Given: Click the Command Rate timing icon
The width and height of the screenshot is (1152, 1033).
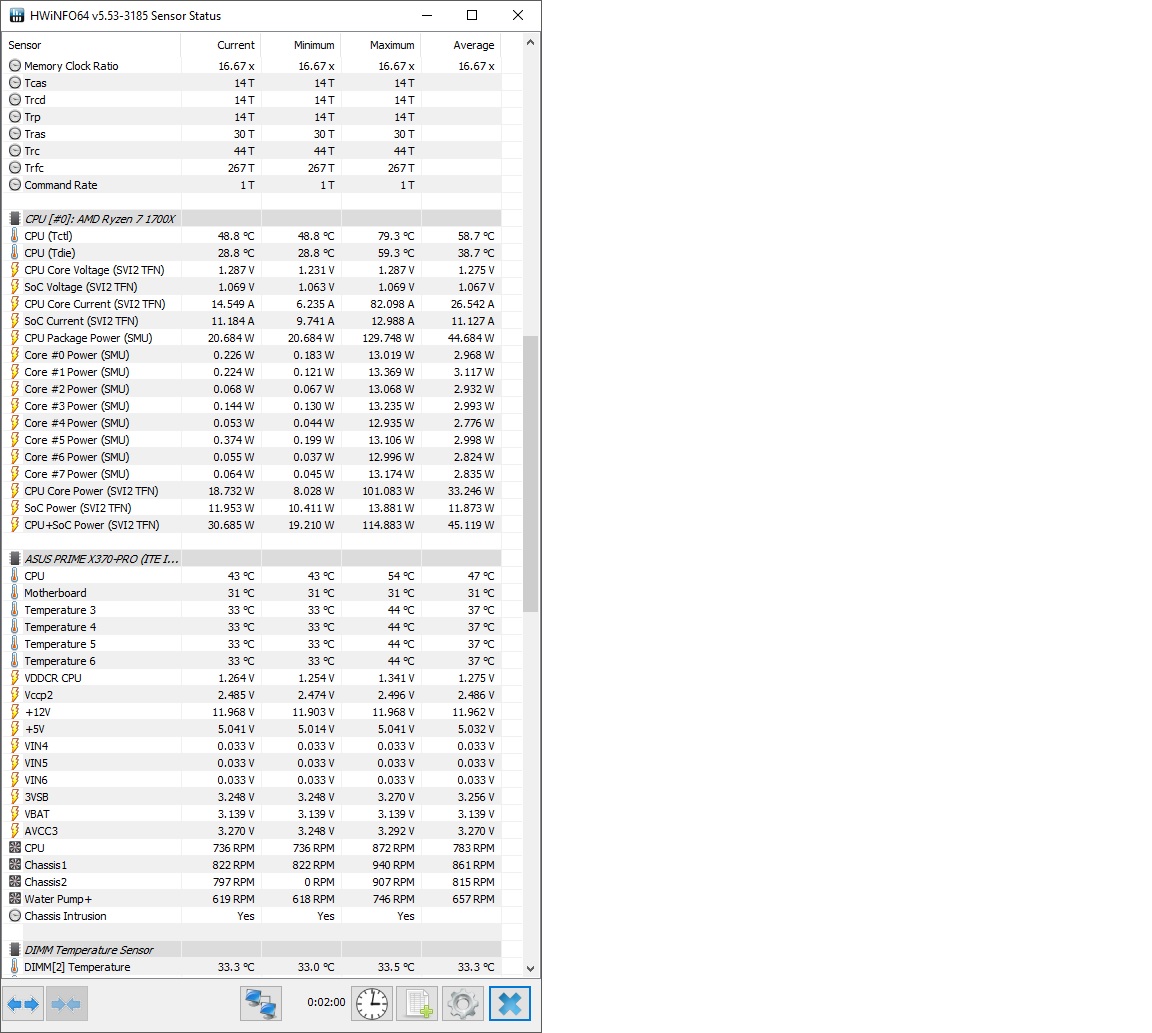Looking at the screenshot, I should coord(15,185).
